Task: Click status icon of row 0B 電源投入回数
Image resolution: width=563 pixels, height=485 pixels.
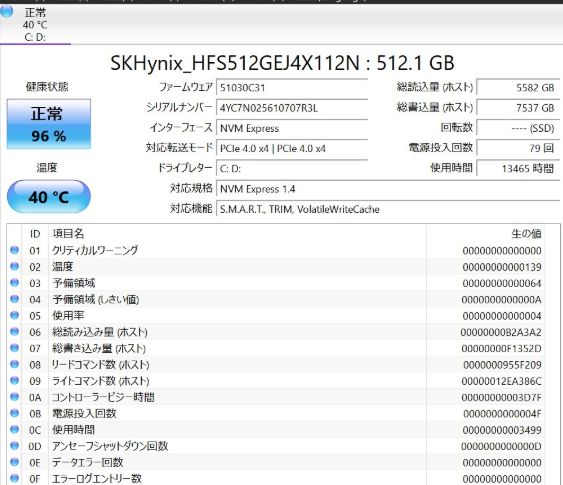Action: [14, 413]
